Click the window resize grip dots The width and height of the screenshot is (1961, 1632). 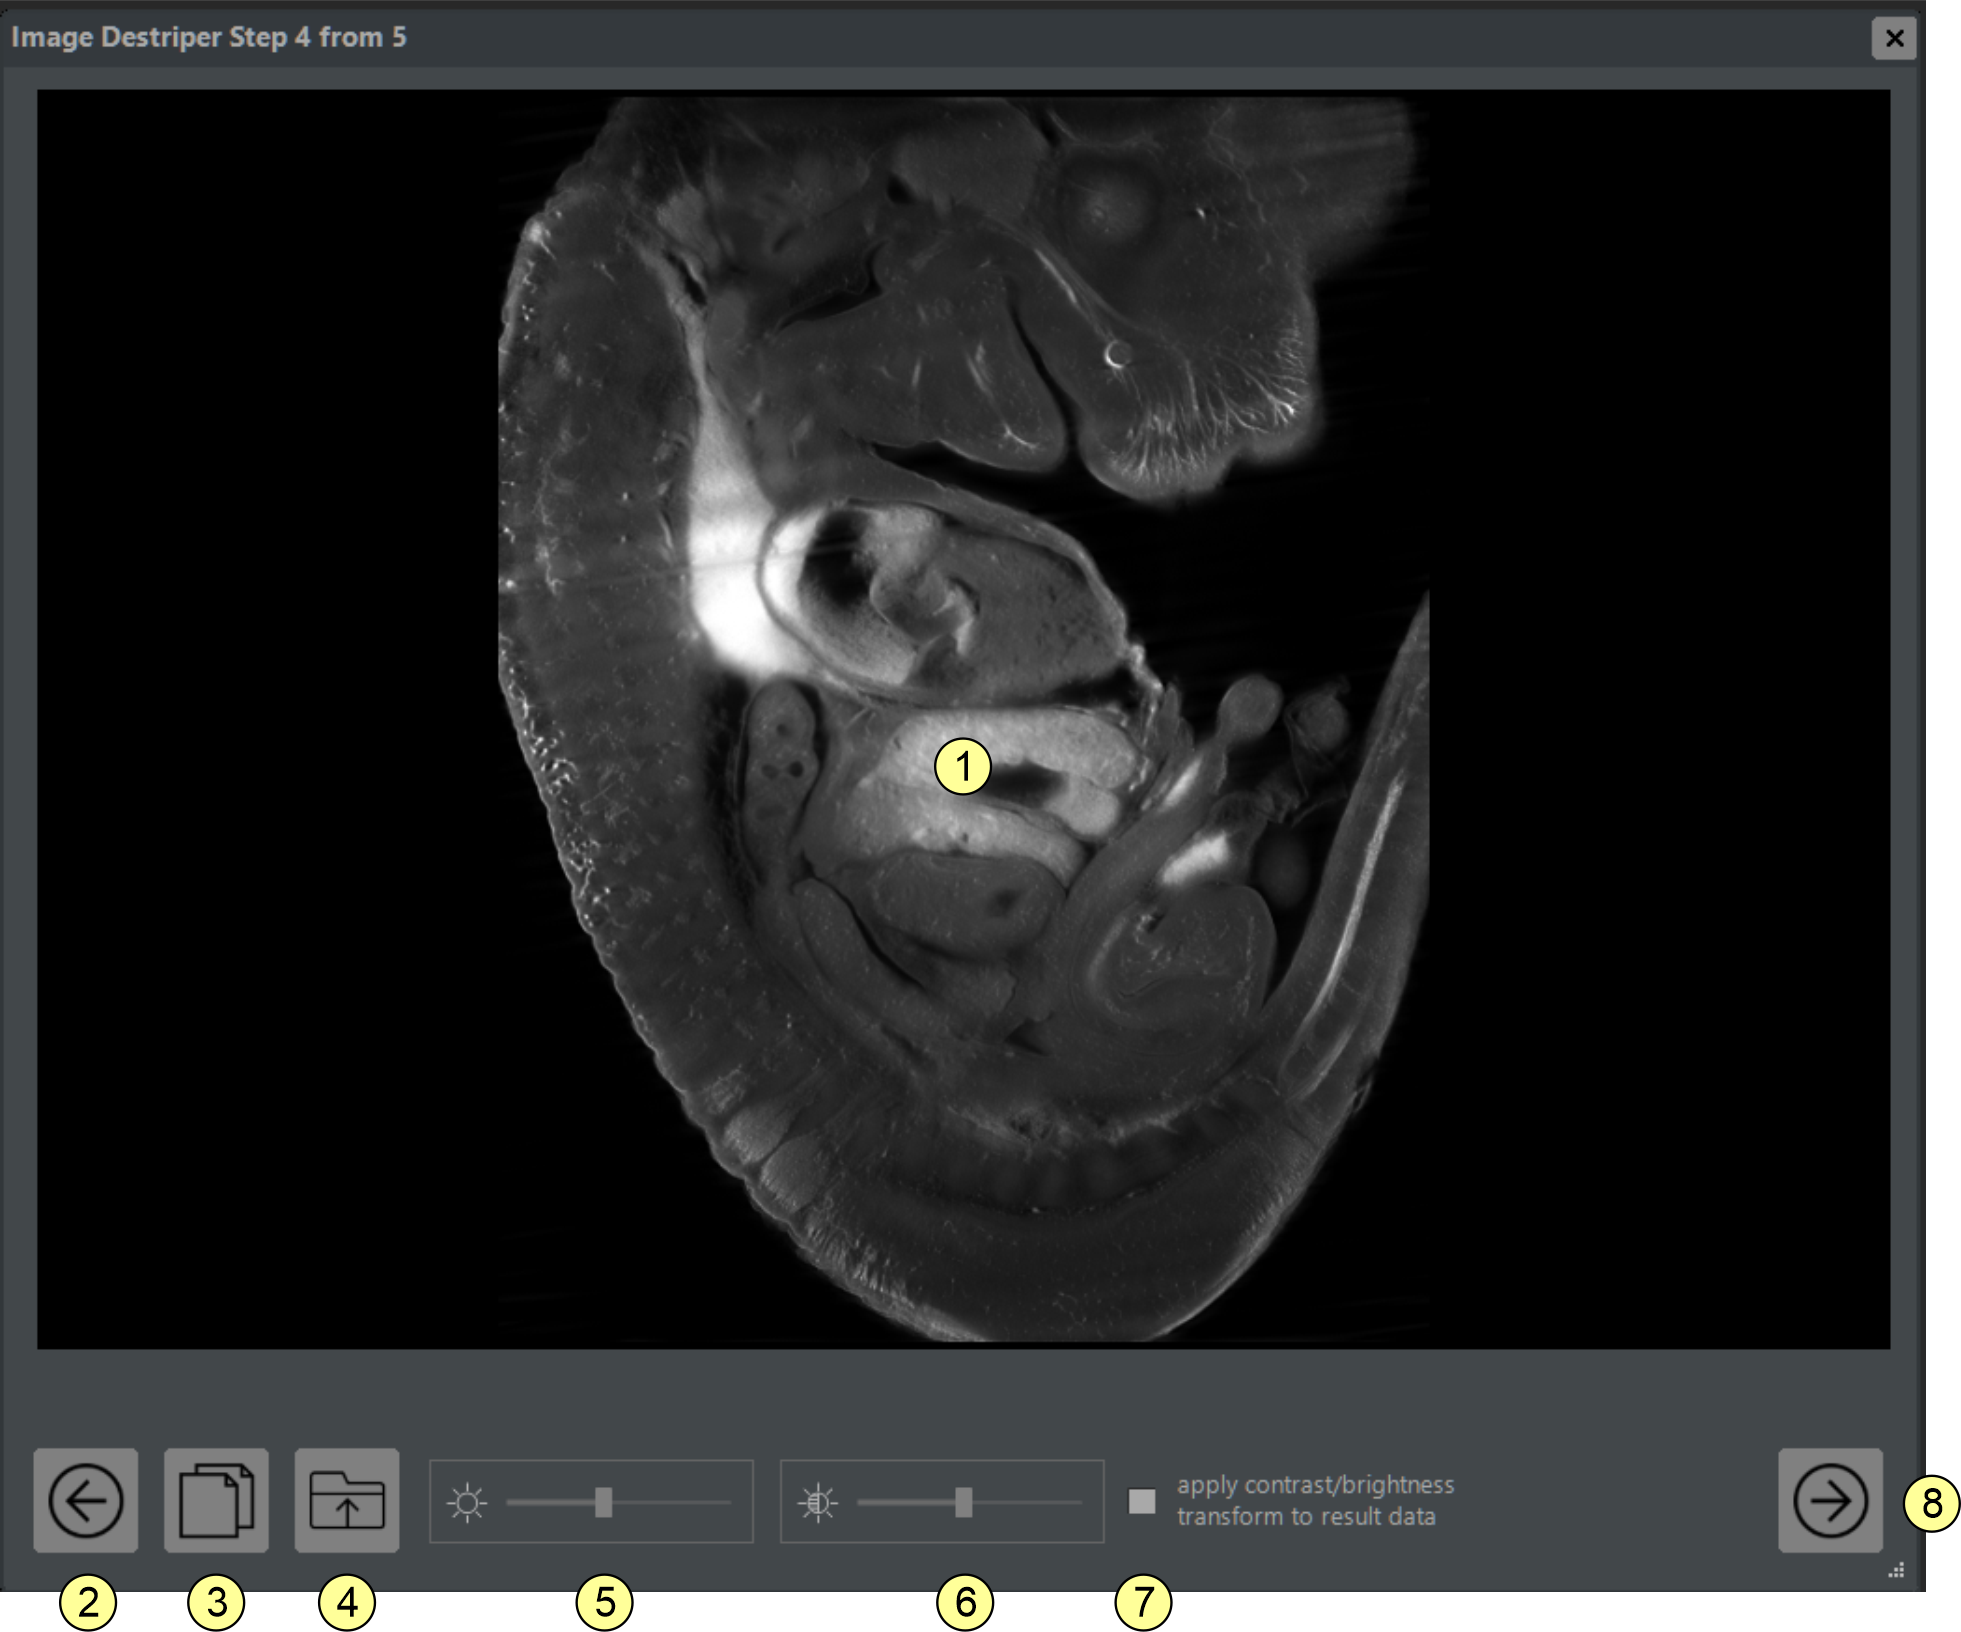click(1896, 1571)
